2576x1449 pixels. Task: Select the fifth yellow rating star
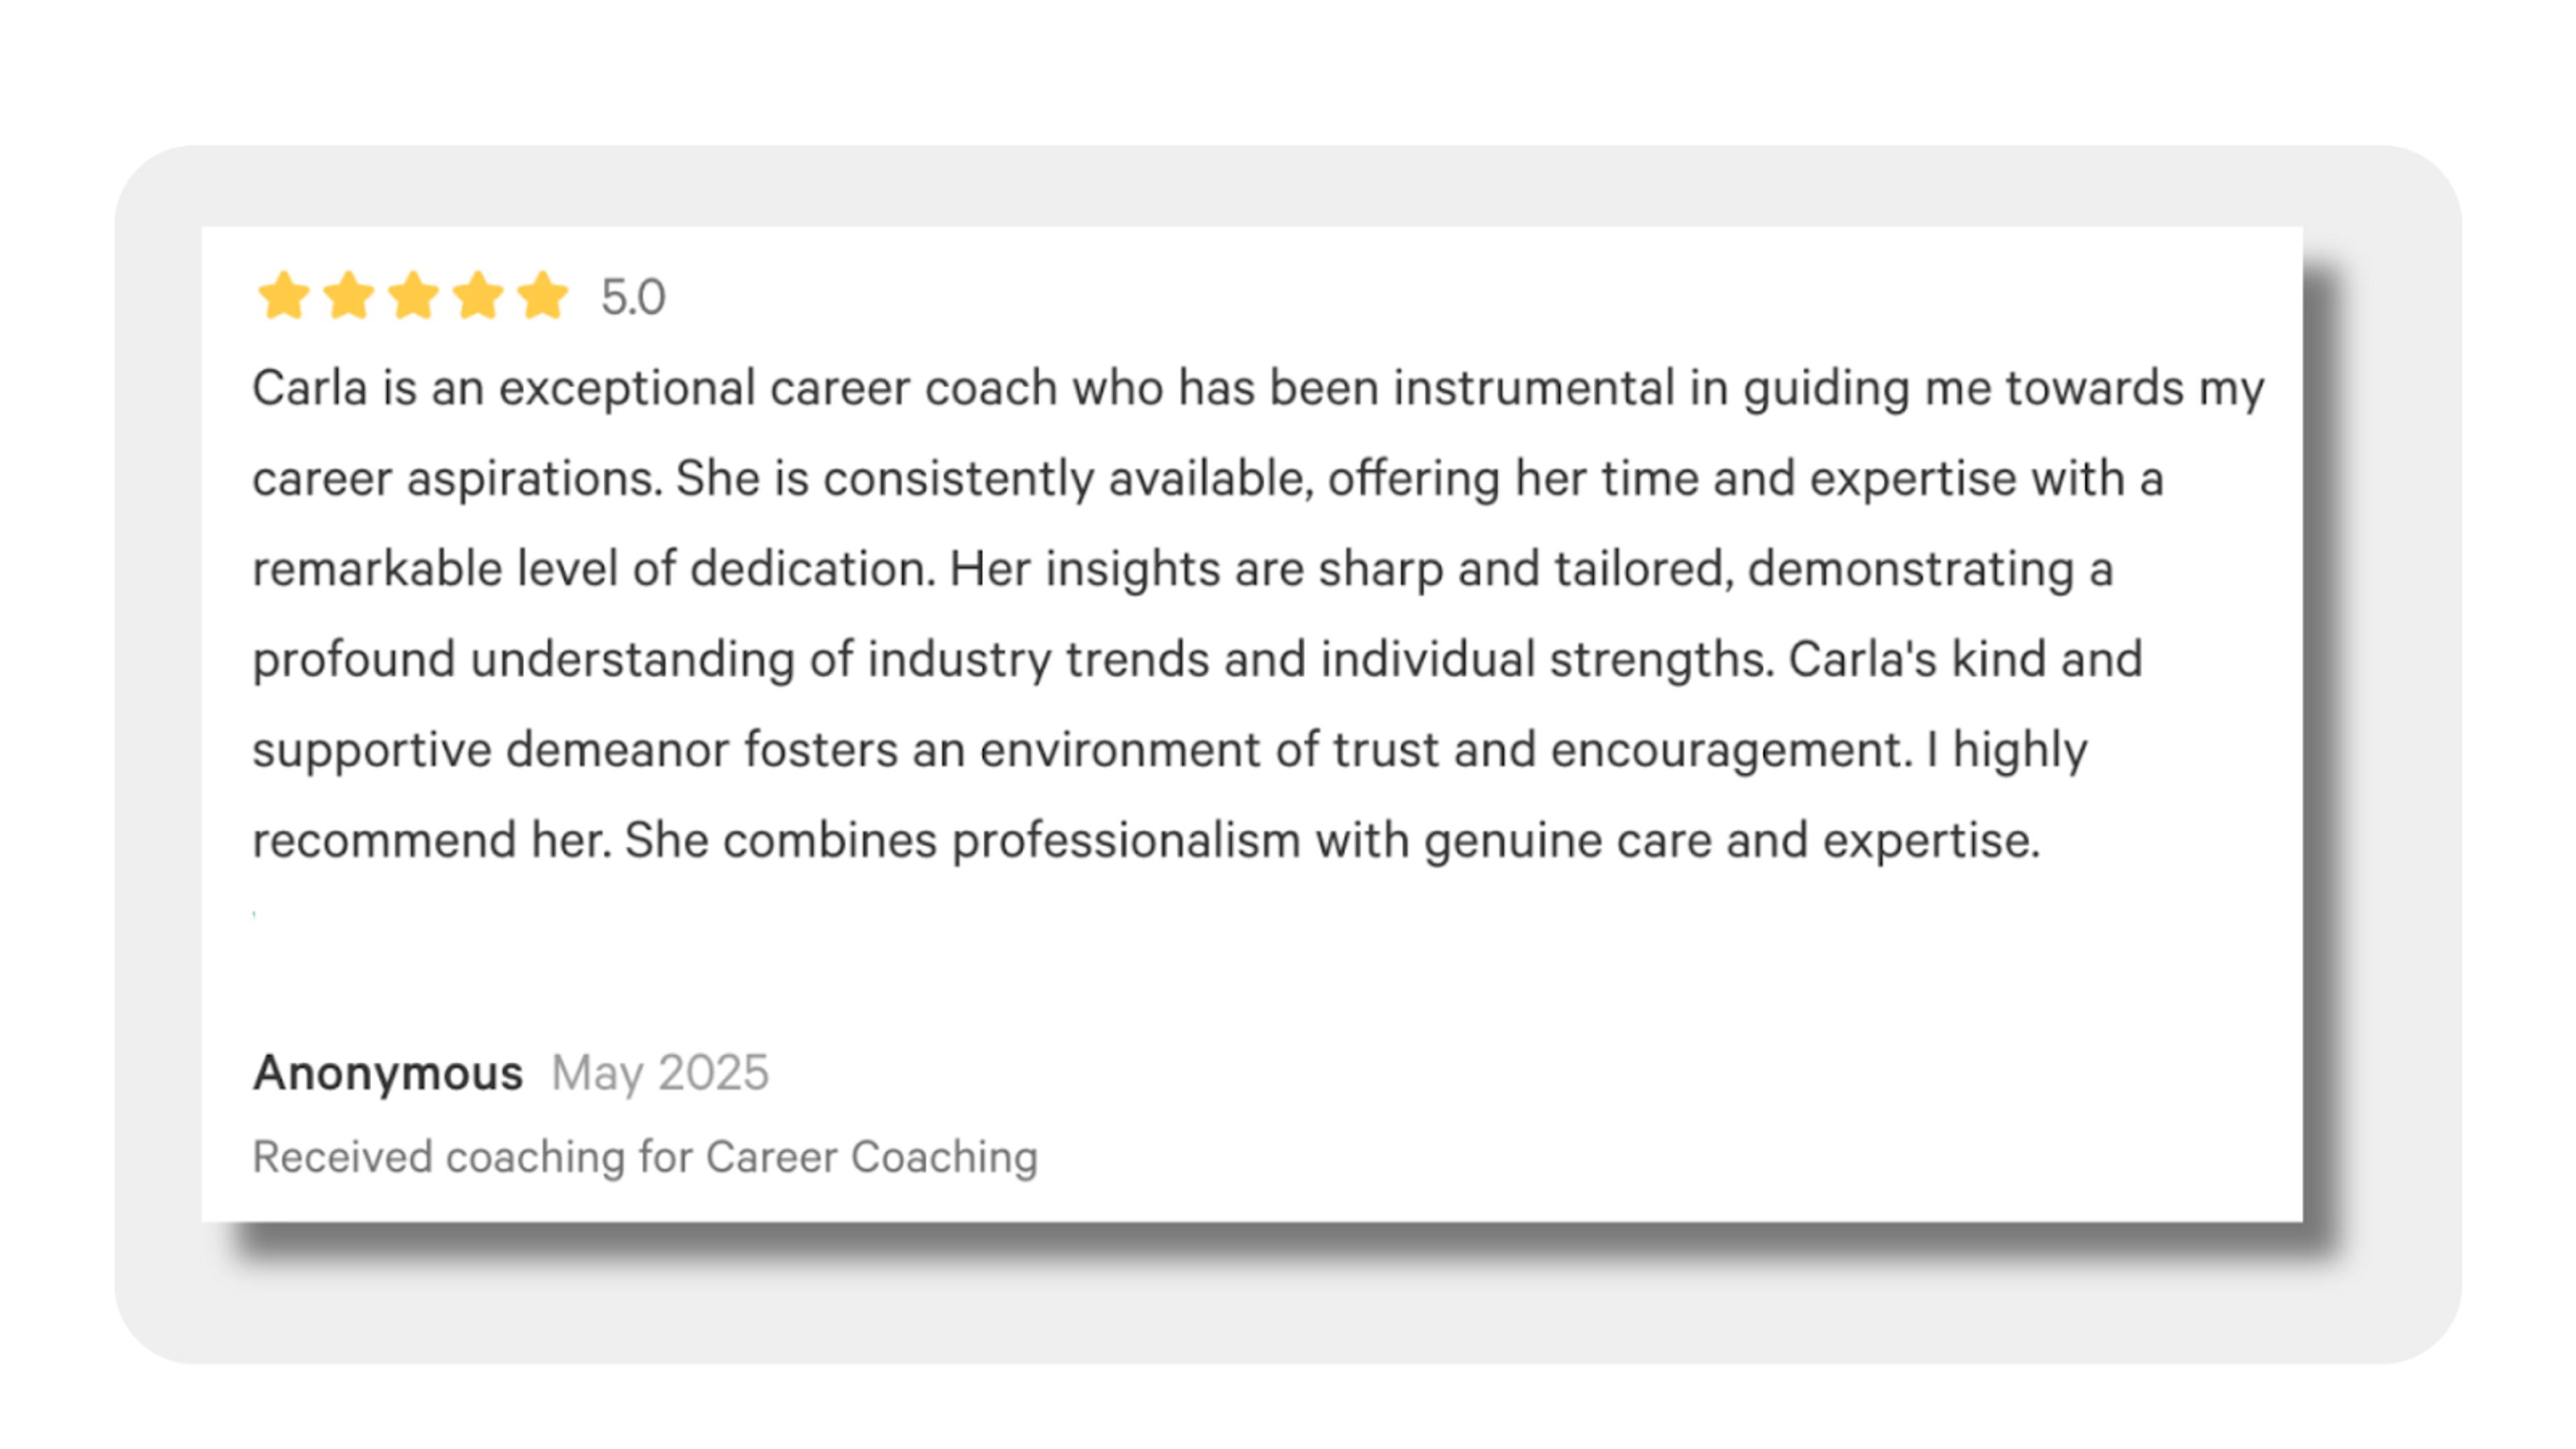pyautogui.click(x=543, y=296)
